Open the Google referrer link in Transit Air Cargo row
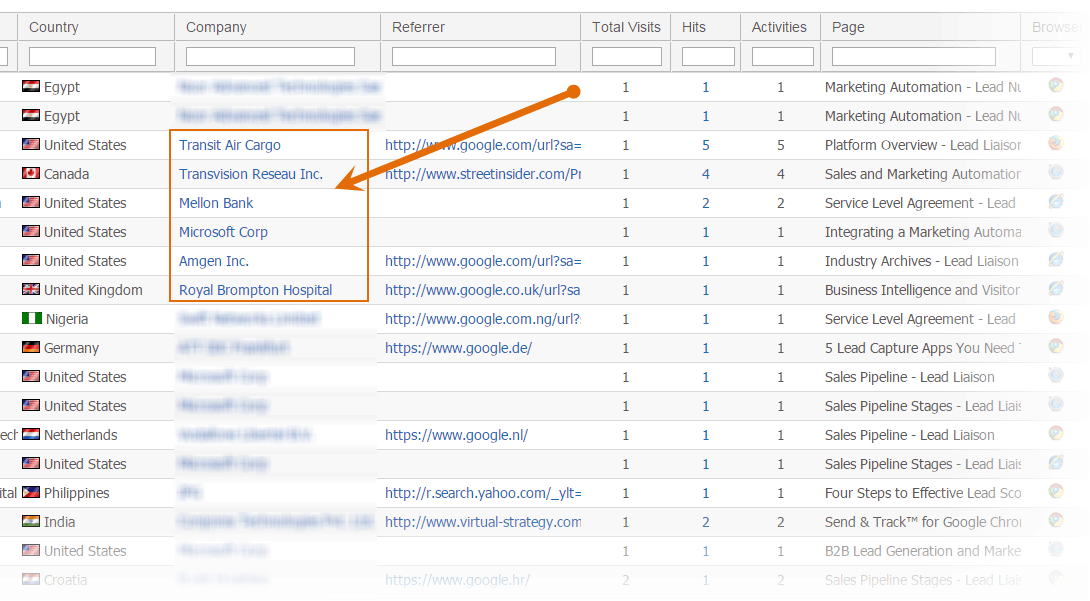The image size is (1090, 601). 483,145
